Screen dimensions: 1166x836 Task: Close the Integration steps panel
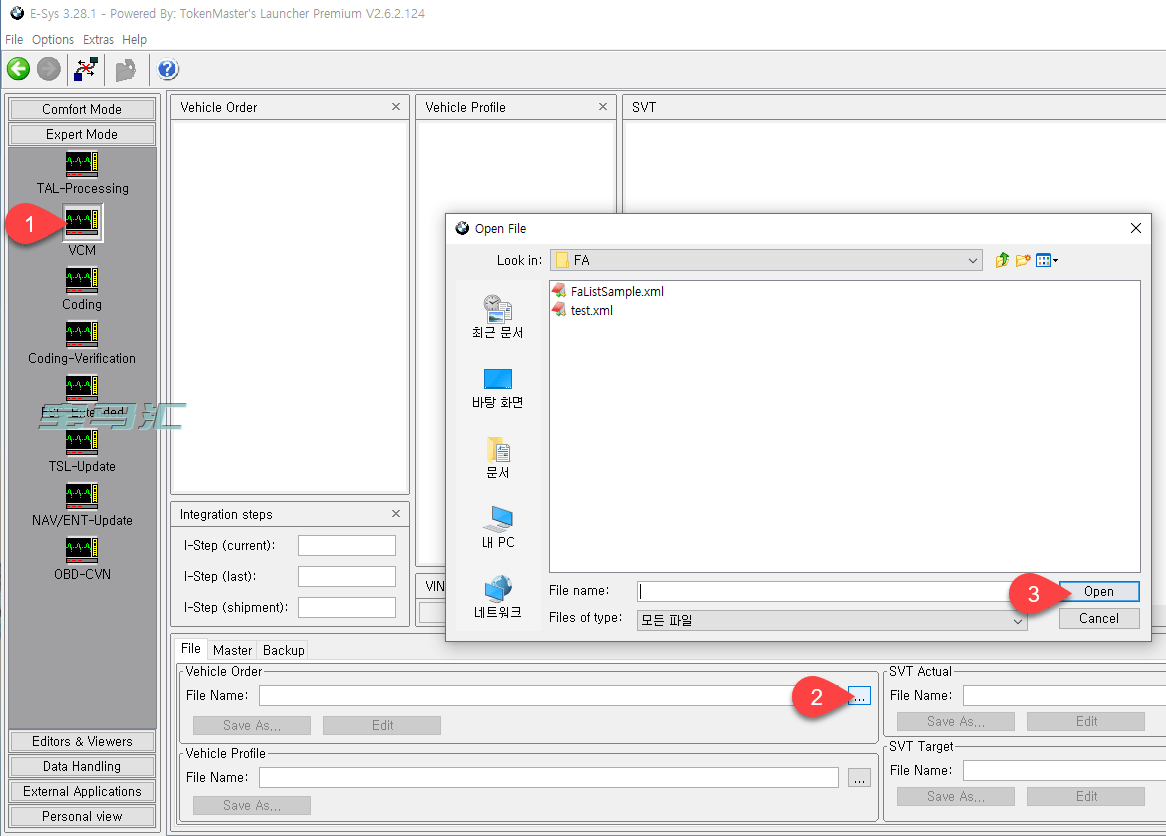pyautogui.click(x=396, y=514)
